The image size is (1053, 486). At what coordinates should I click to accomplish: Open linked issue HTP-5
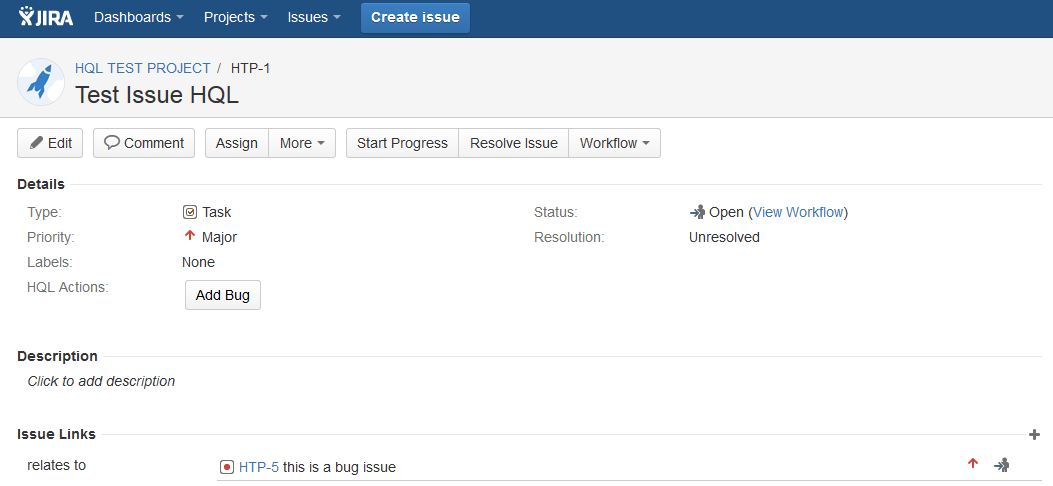click(258, 467)
